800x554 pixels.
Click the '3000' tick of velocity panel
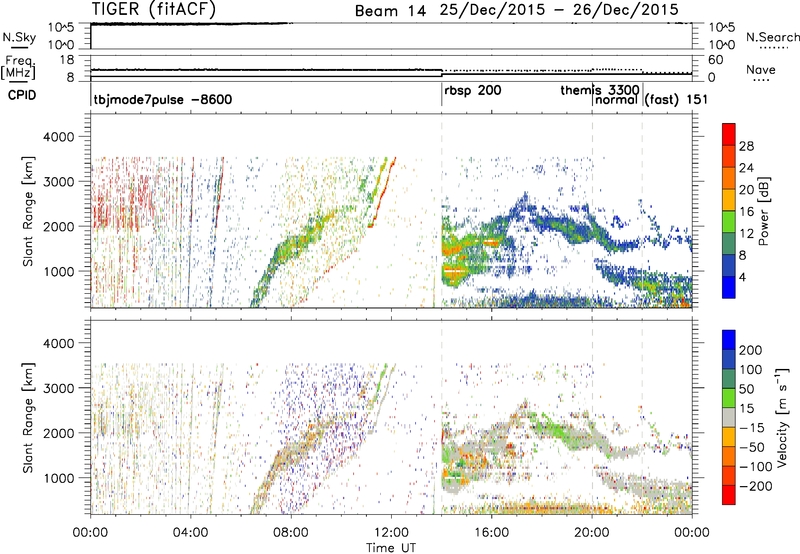[61, 388]
